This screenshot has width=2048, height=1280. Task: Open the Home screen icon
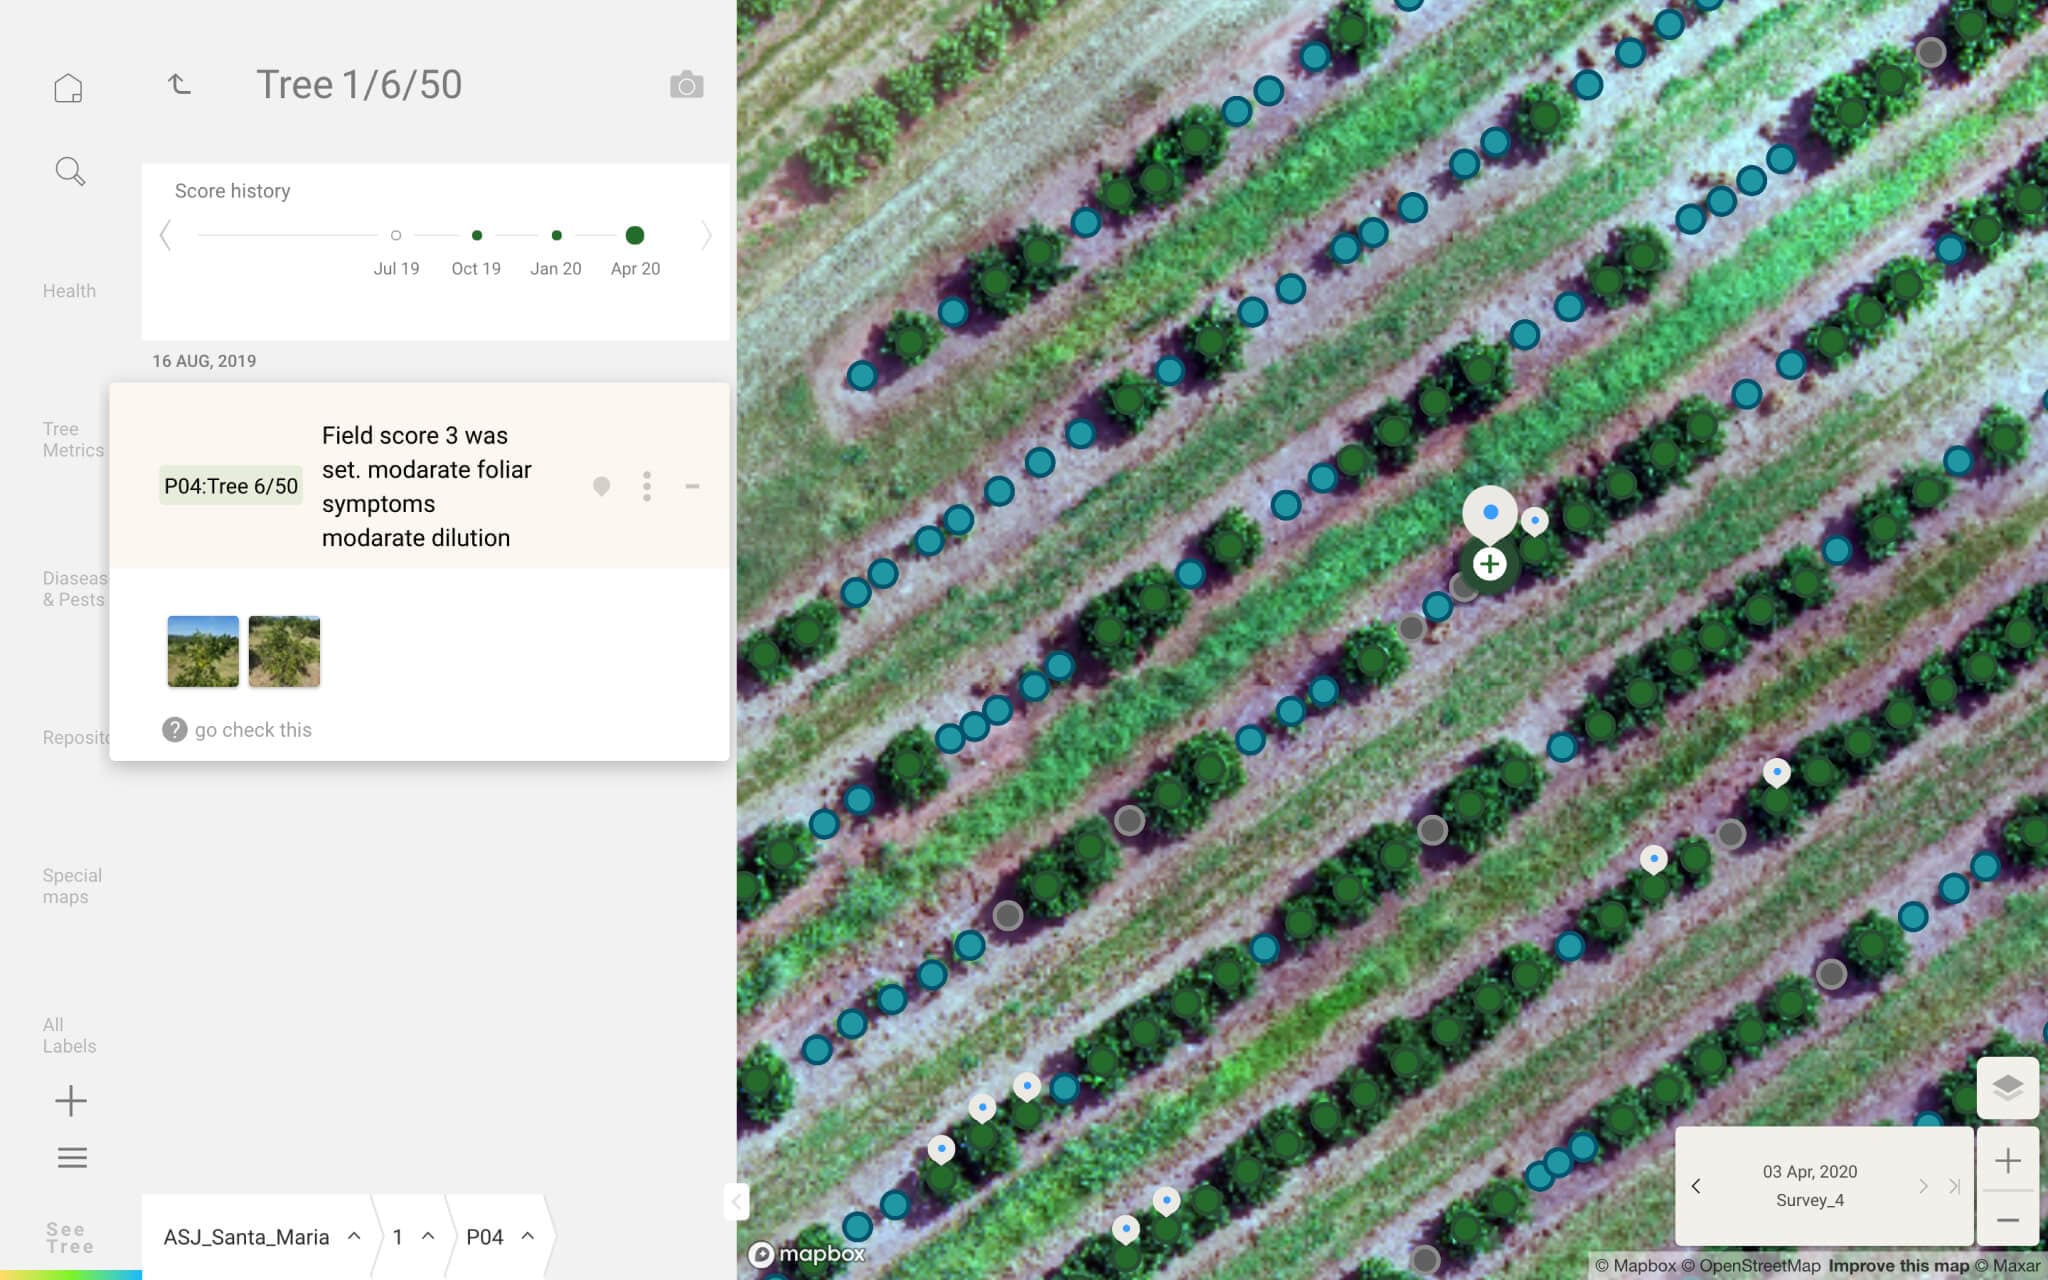click(x=69, y=87)
